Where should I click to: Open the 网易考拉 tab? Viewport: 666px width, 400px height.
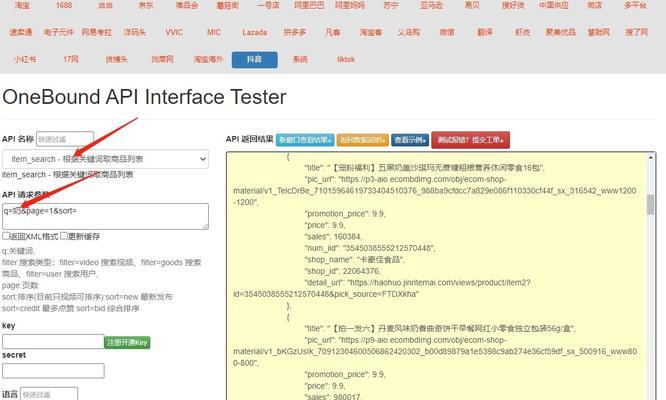[97, 32]
